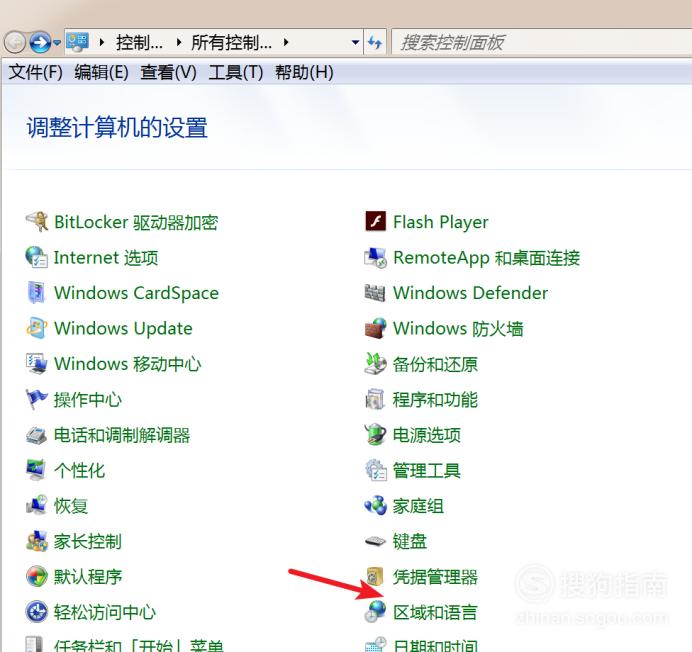Expand the address bar history dropdown
Screen dimensions: 692x652
tap(355, 42)
